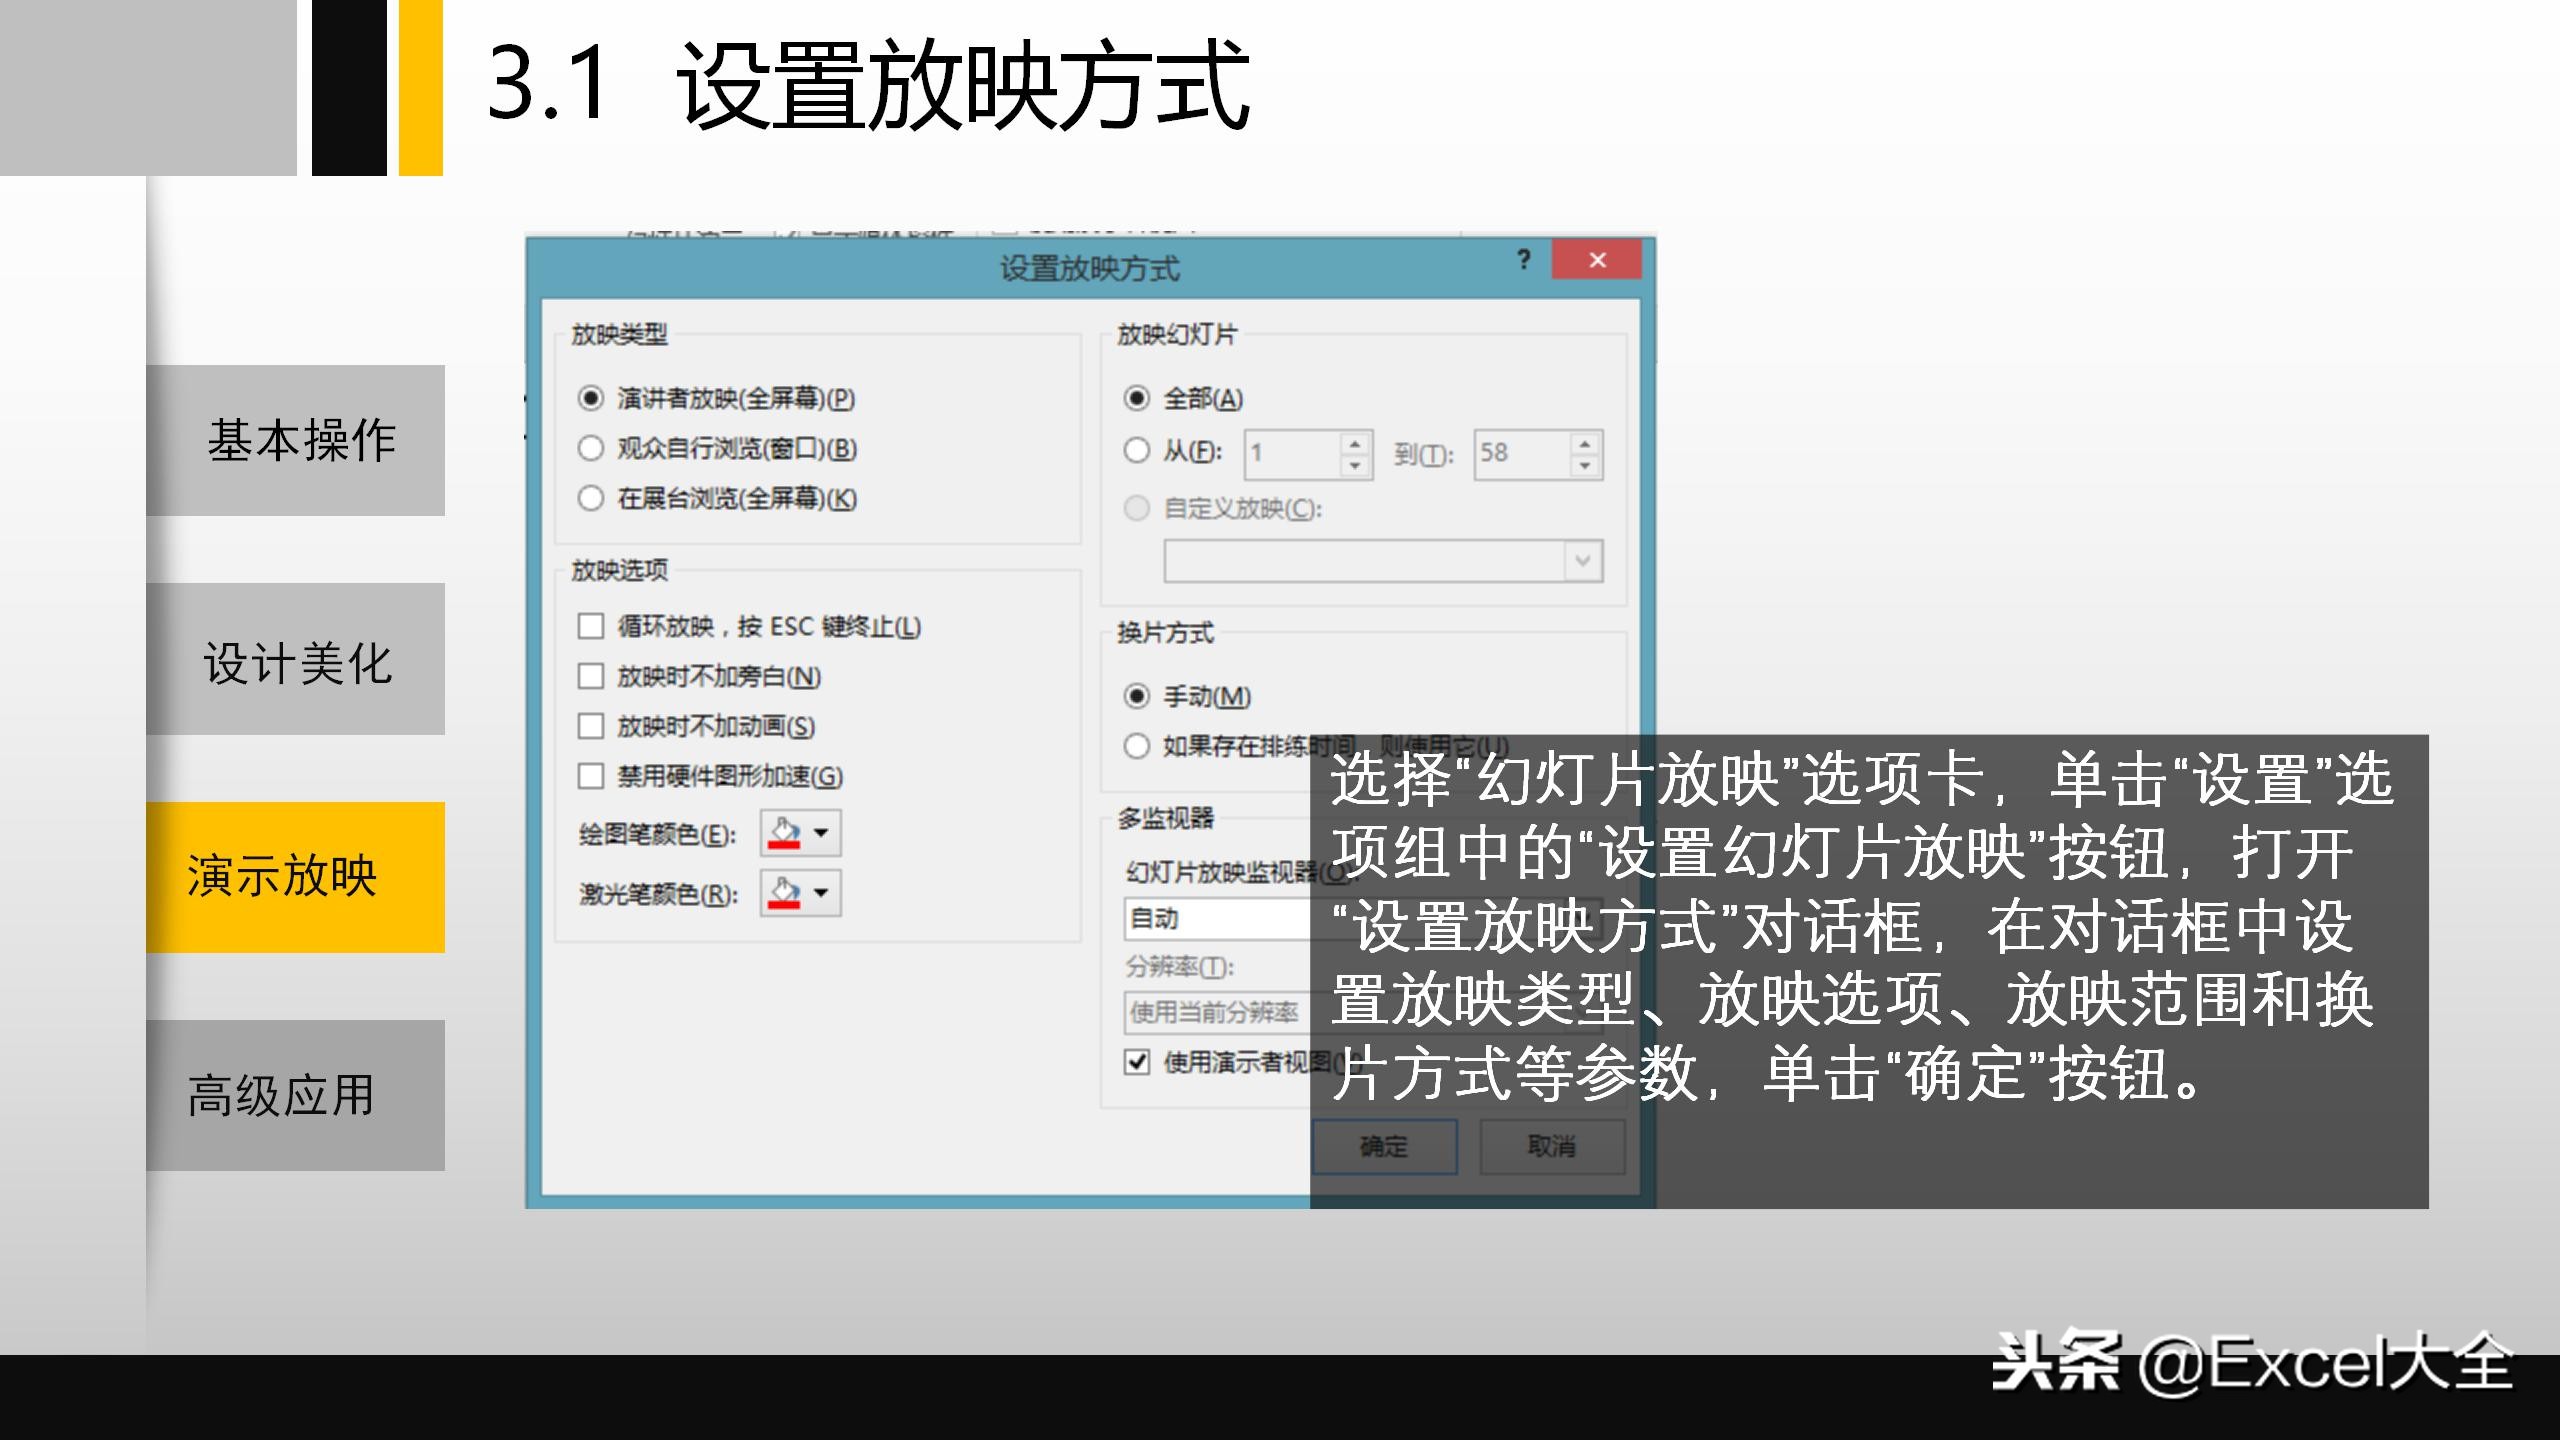Screen dimensions: 2560x1440
Task: Click the 取消 button
Action: point(1551,1146)
